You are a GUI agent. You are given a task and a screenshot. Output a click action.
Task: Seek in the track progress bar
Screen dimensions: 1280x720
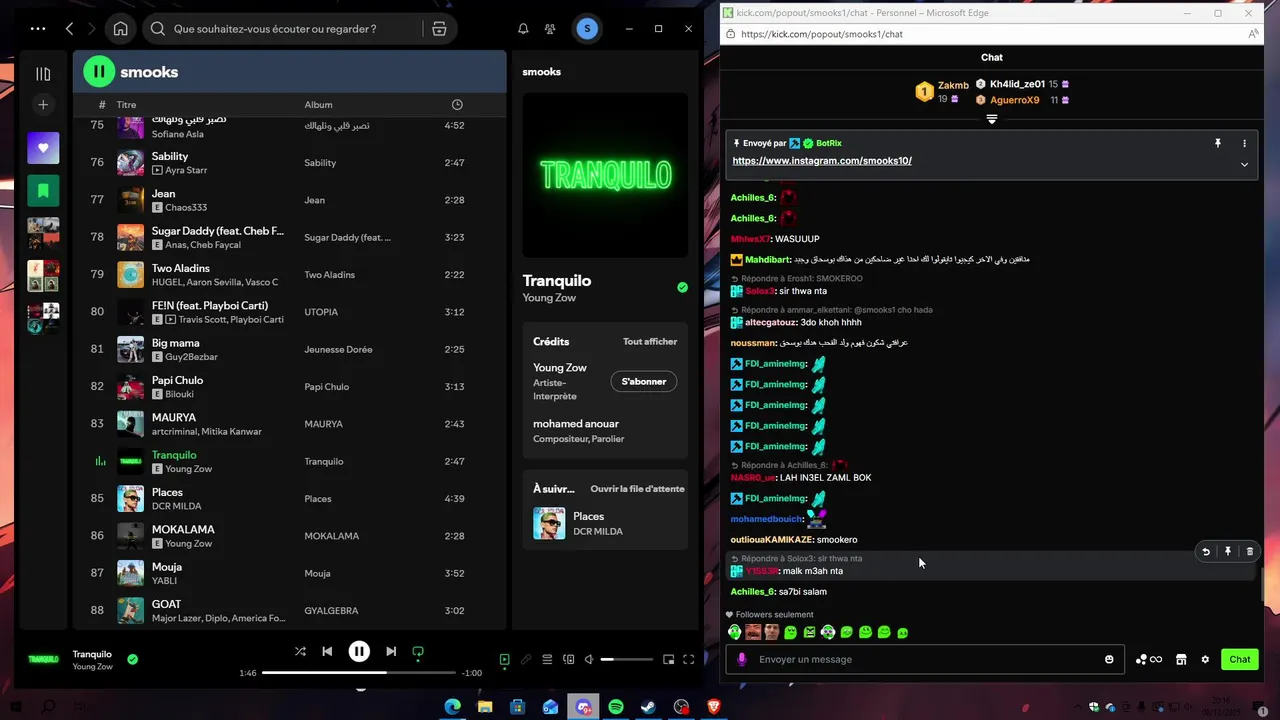pyautogui.click(x=359, y=673)
